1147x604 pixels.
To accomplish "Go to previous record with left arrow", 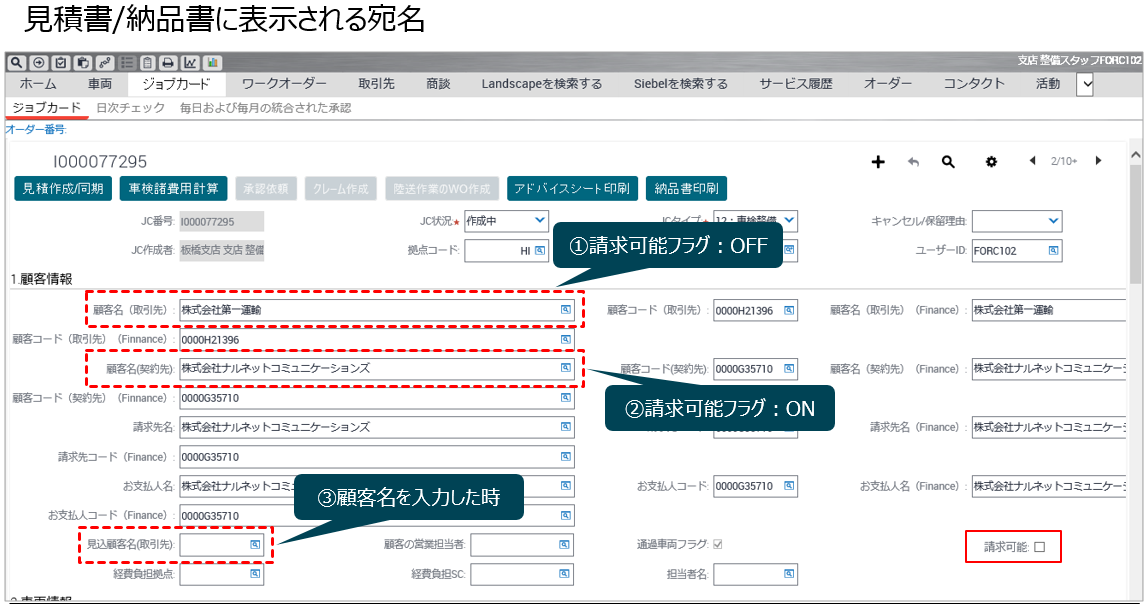I will [x=1032, y=161].
